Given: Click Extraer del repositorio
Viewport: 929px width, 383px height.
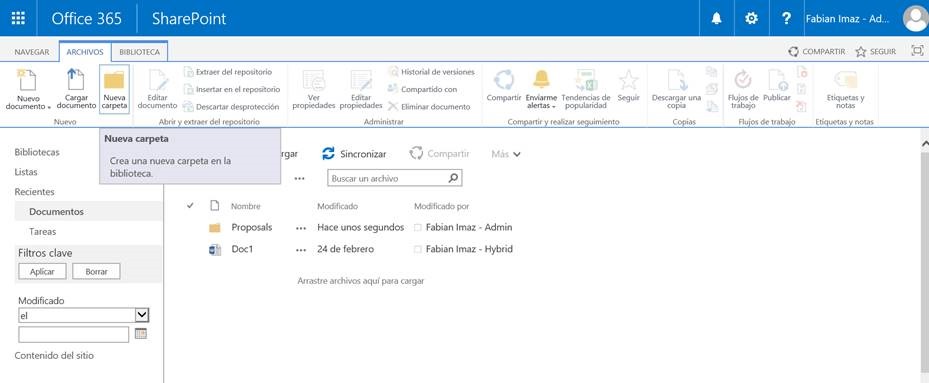Looking at the screenshot, I should coord(227,72).
